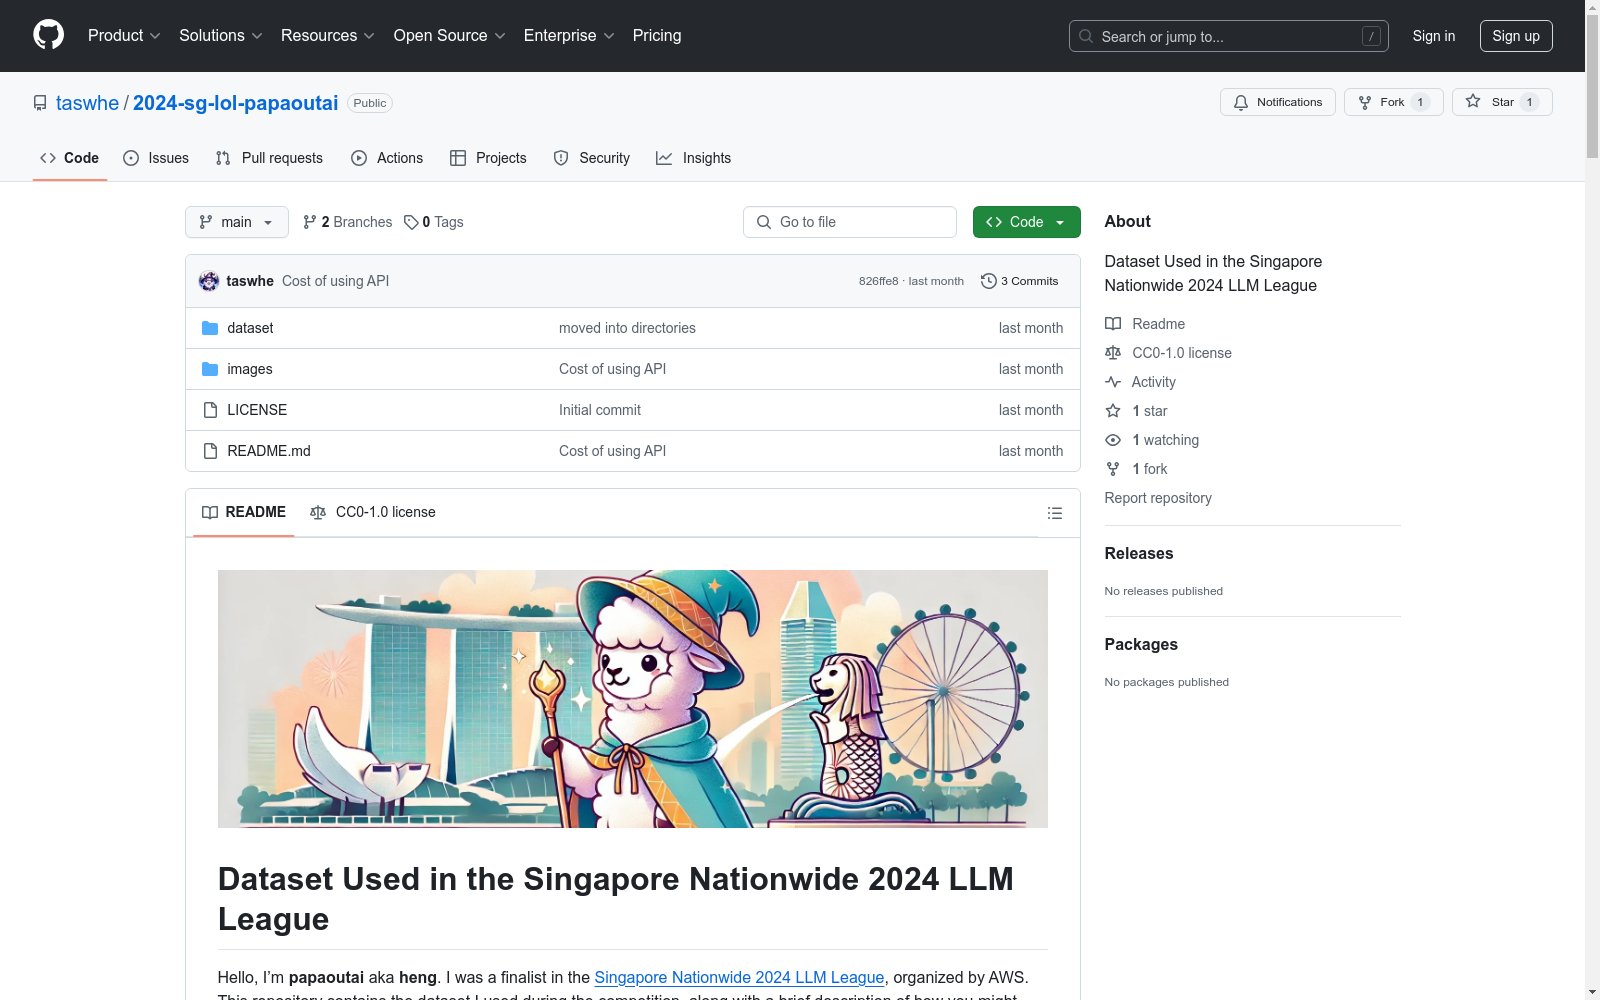Open the main branch selector dropdown
Image resolution: width=1600 pixels, height=1000 pixels.
click(x=237, y=222)
